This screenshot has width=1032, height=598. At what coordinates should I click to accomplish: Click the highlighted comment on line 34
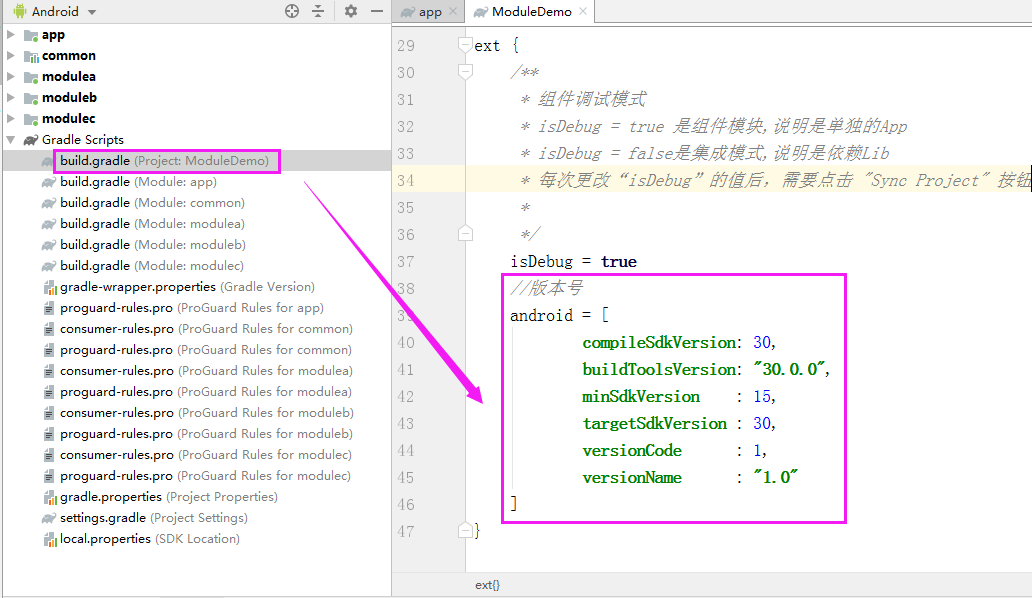775,180
